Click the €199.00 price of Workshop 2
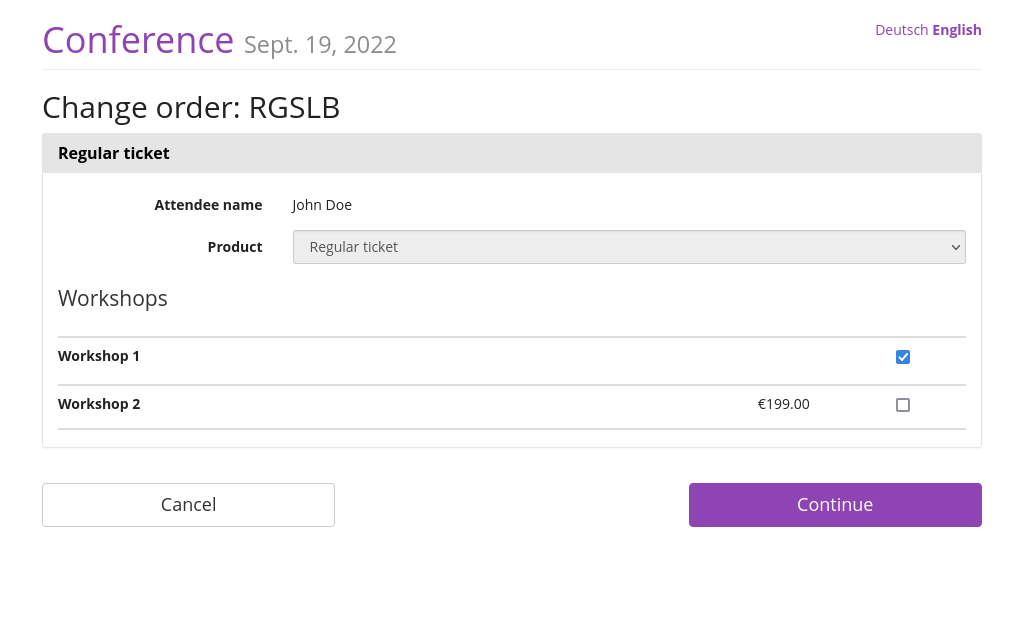1024x641 pixels. pos(783,404)
